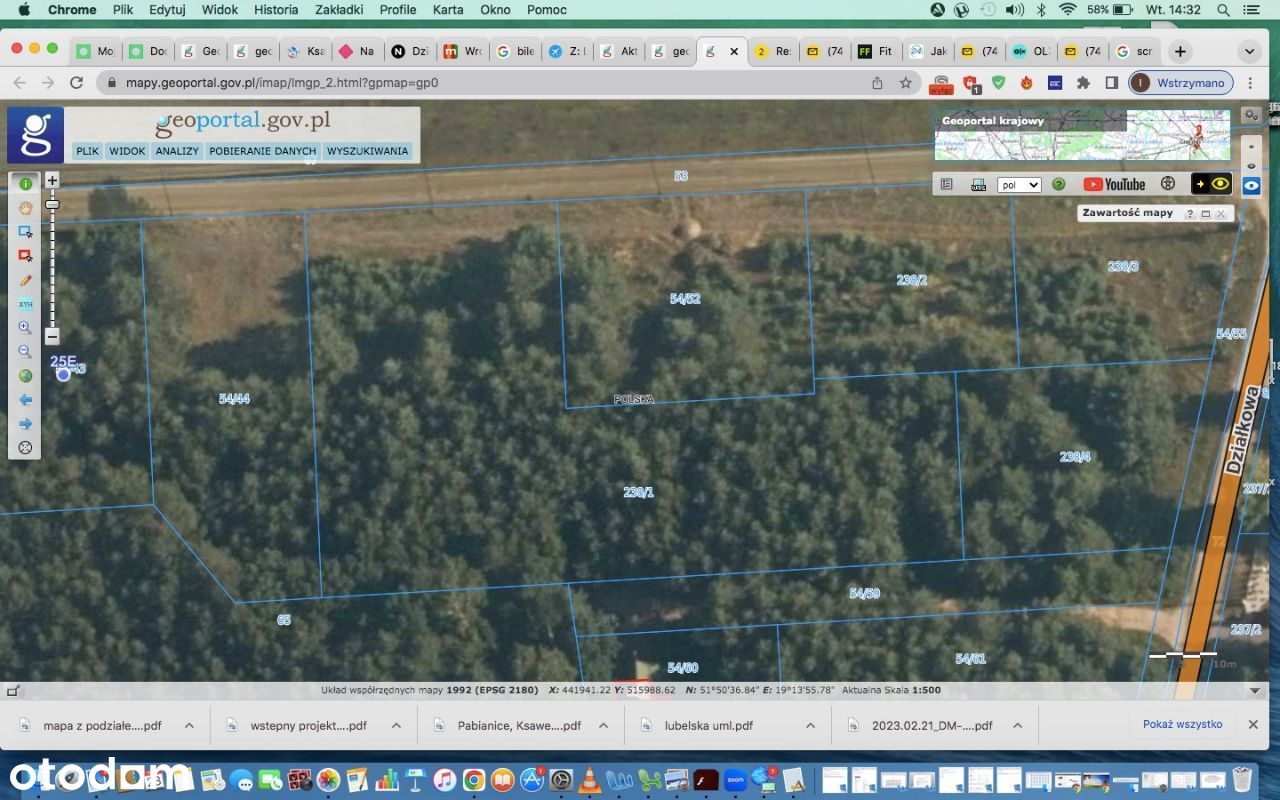The height and width of the screenshot is (800, 1280).
Task: Expand options for wstepny projekt pdf
Action: (396, 726)
